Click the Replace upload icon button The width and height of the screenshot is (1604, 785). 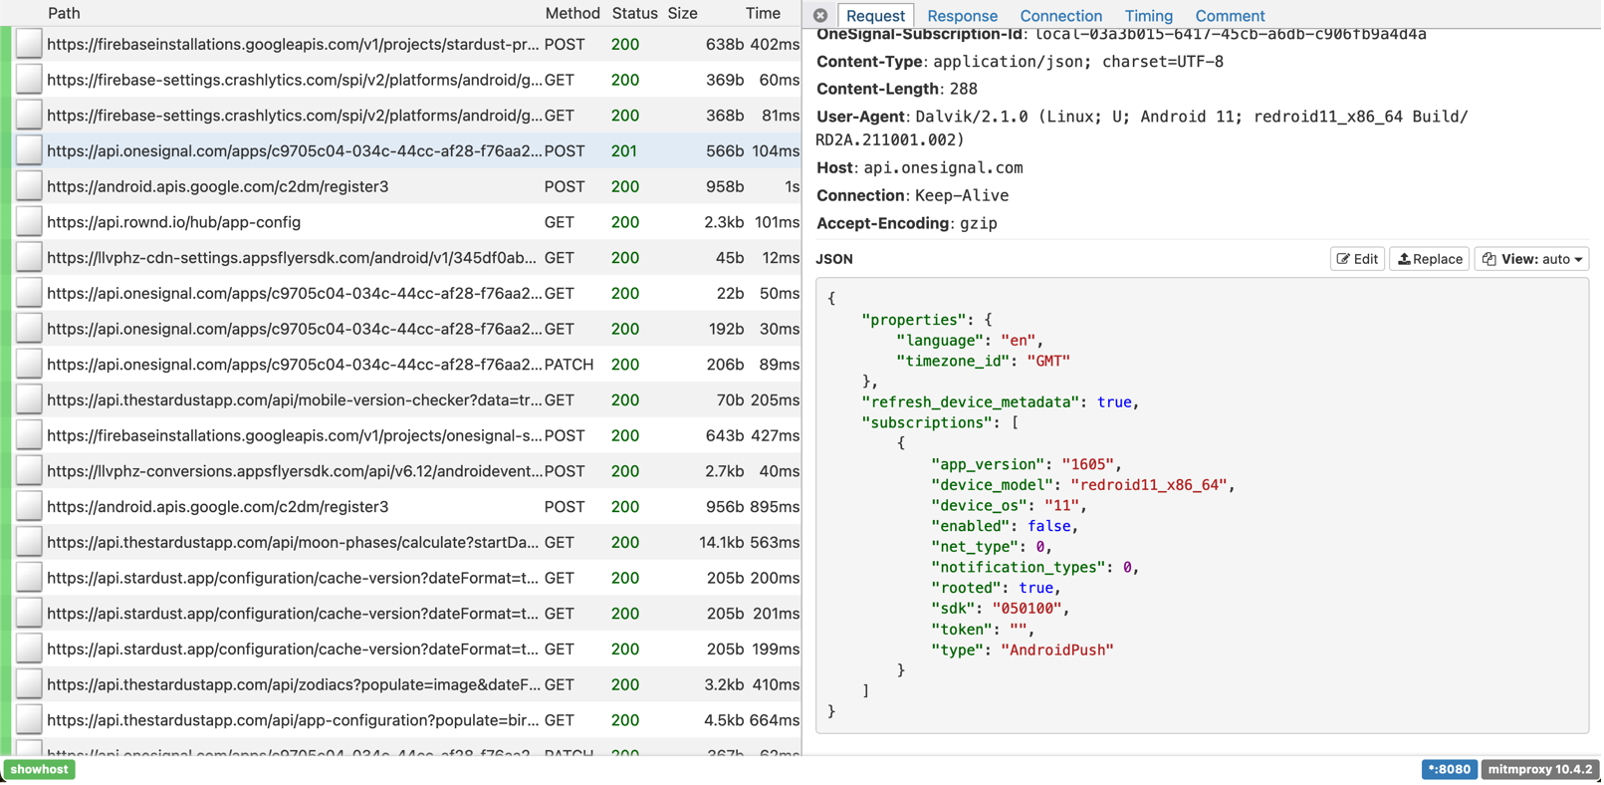1429,259
